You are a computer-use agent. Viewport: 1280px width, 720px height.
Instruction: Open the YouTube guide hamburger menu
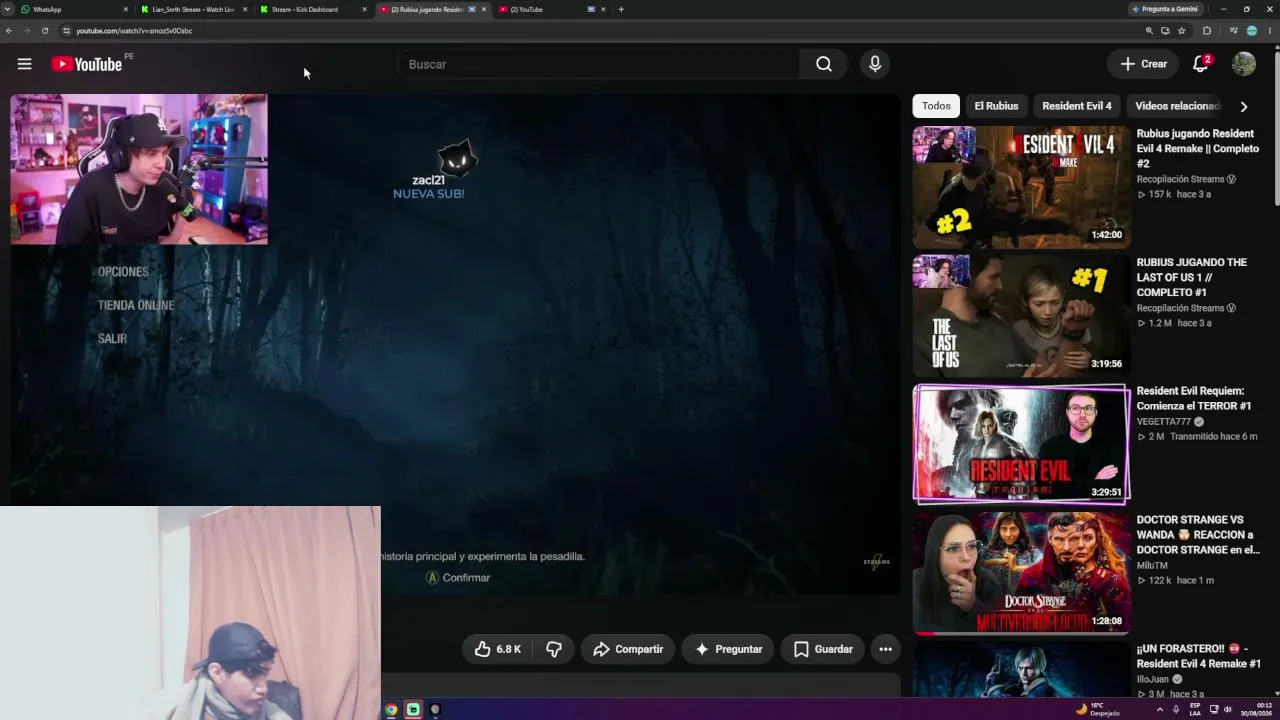pos(24,64)
